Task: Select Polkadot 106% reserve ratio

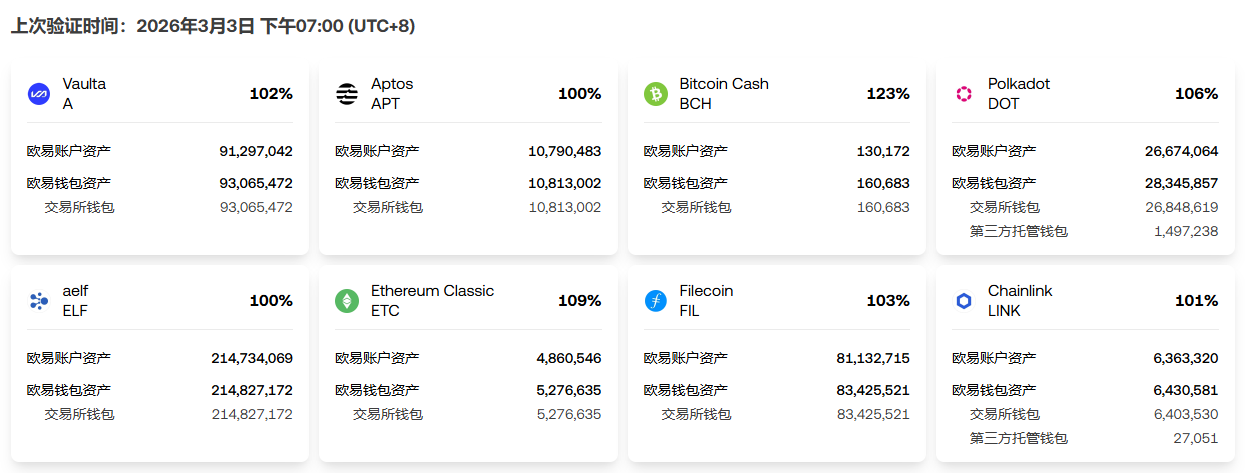Action: coord(1196,94)
